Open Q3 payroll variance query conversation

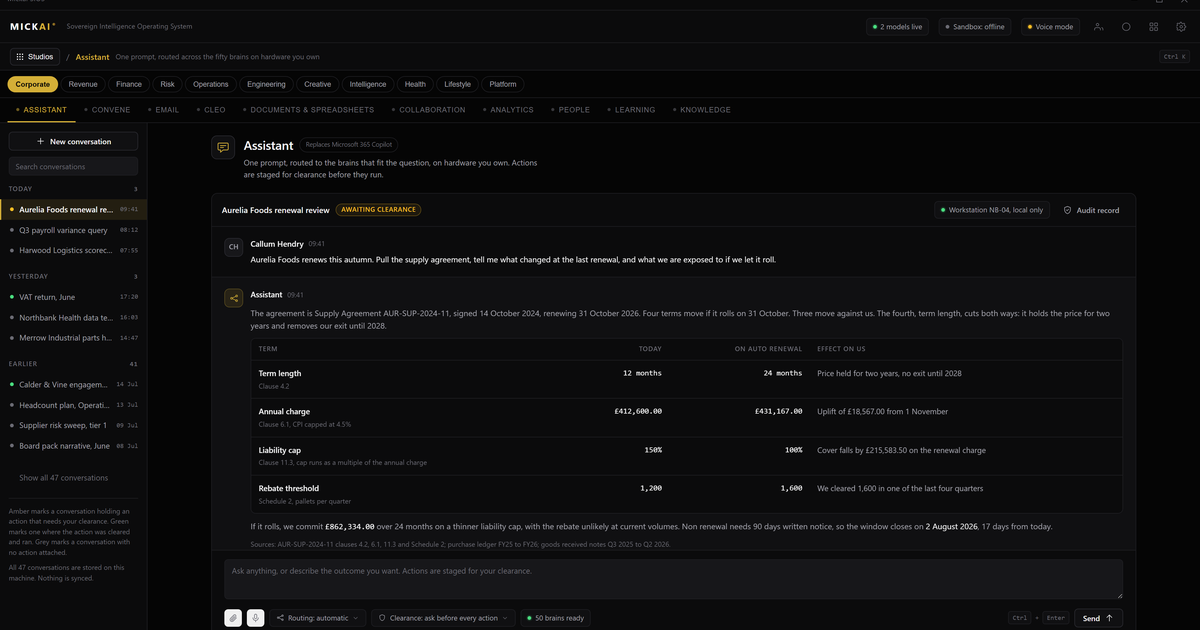click(x=73, y=230)
